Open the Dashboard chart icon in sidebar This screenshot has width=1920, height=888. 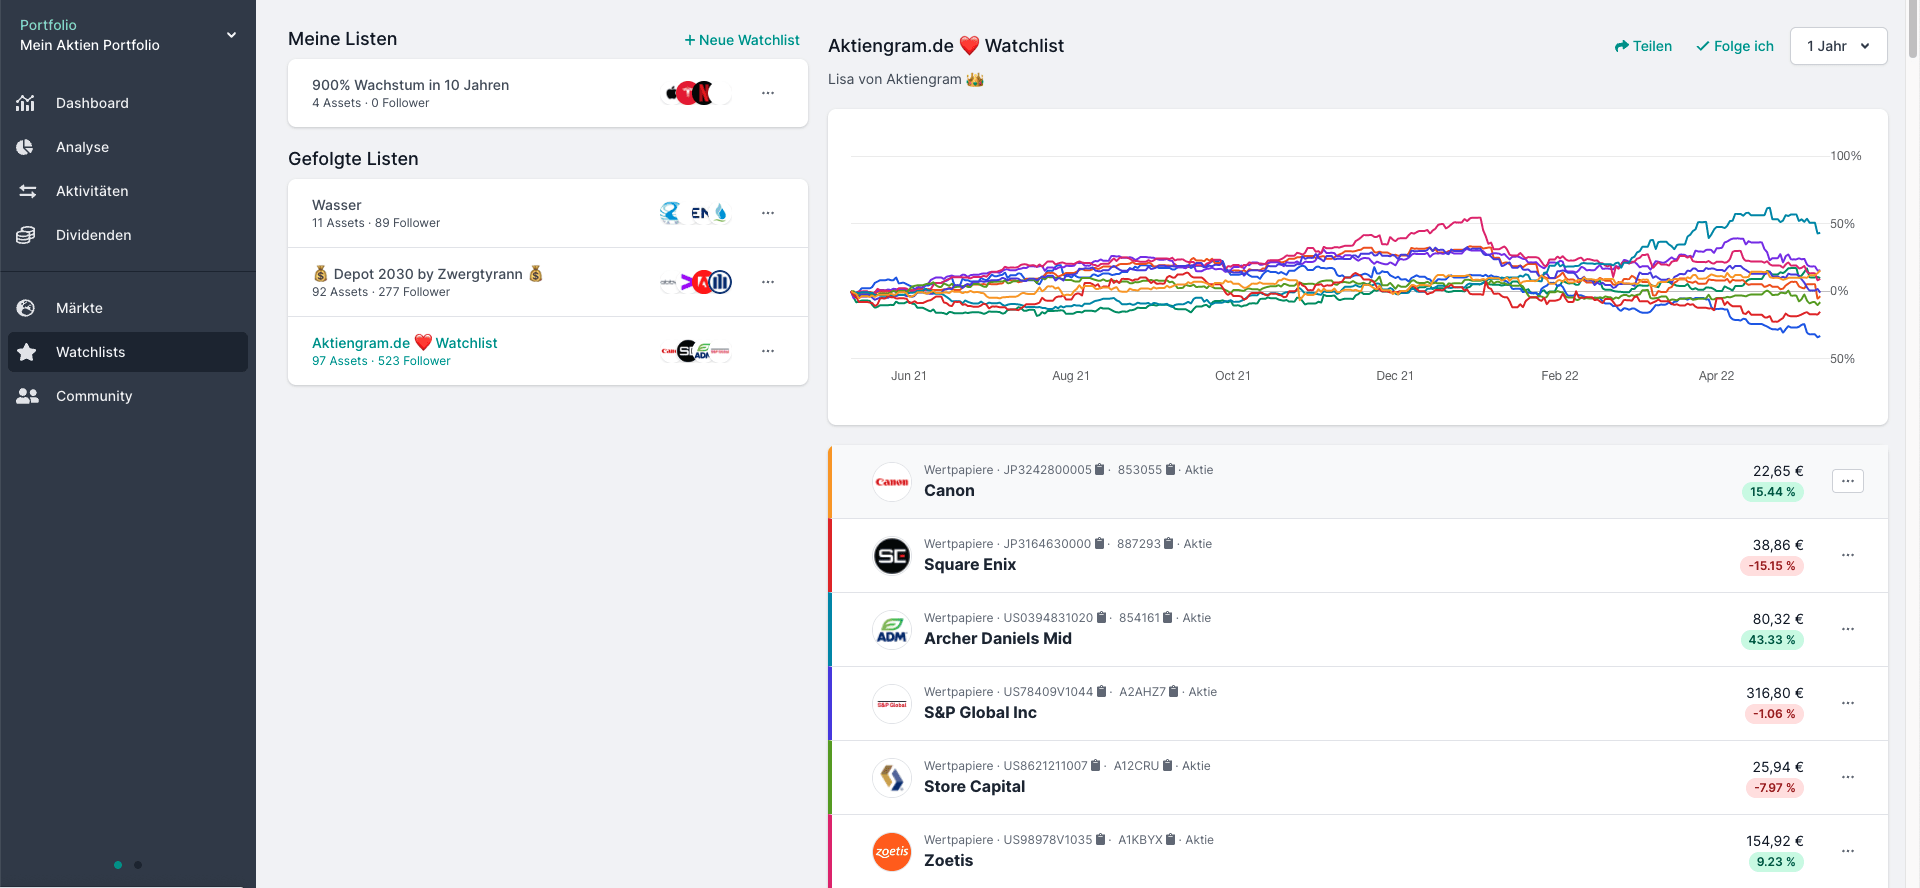pyautogui.click(x=26, y=103)
